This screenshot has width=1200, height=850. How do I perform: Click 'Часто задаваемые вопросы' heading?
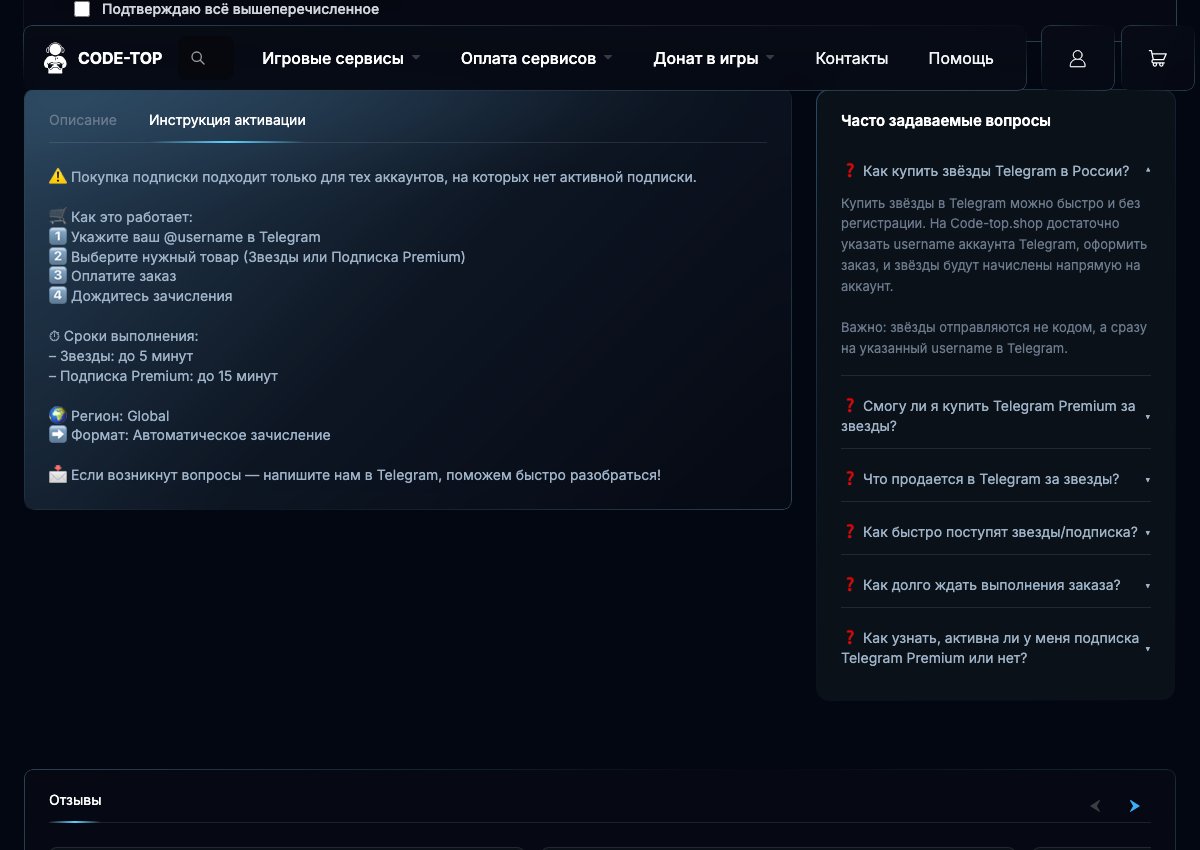click(946, 121)
